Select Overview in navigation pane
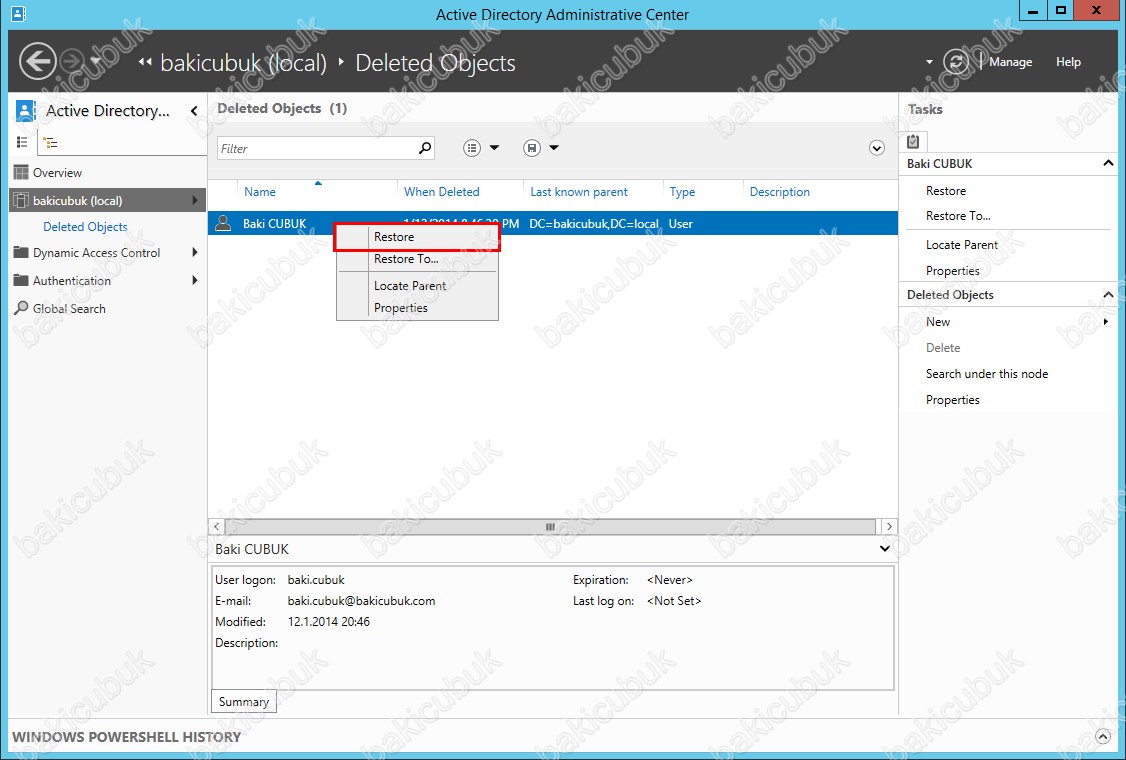The height and width of the screenshot is (760, 1126). click(x=57, y=172)
